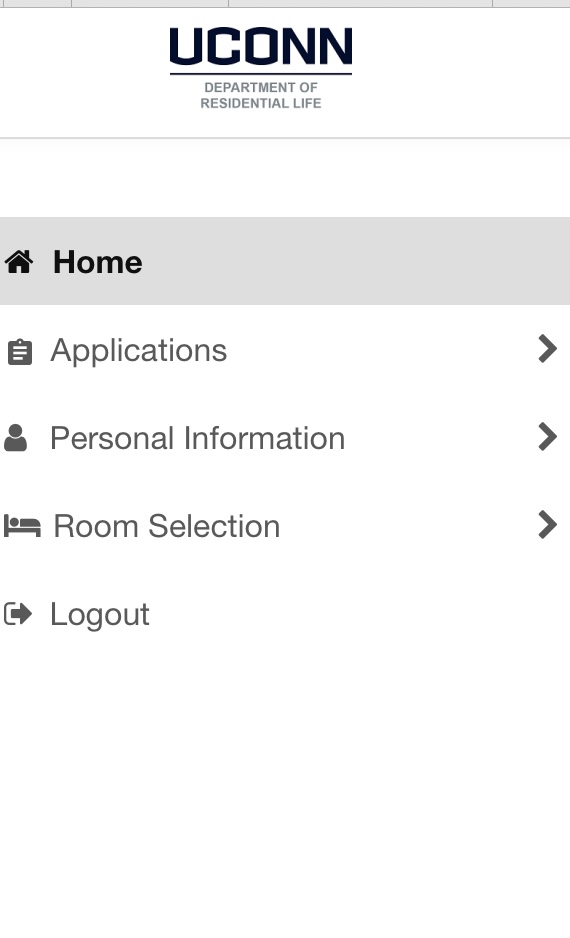
Task: Open the Room Selection text label
Action: click(167, 526)
